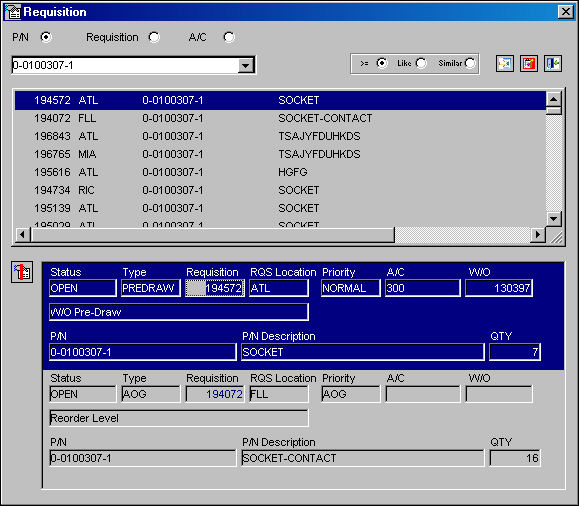
Task: Click the Type field showing AOG
Action: point(151,394)
